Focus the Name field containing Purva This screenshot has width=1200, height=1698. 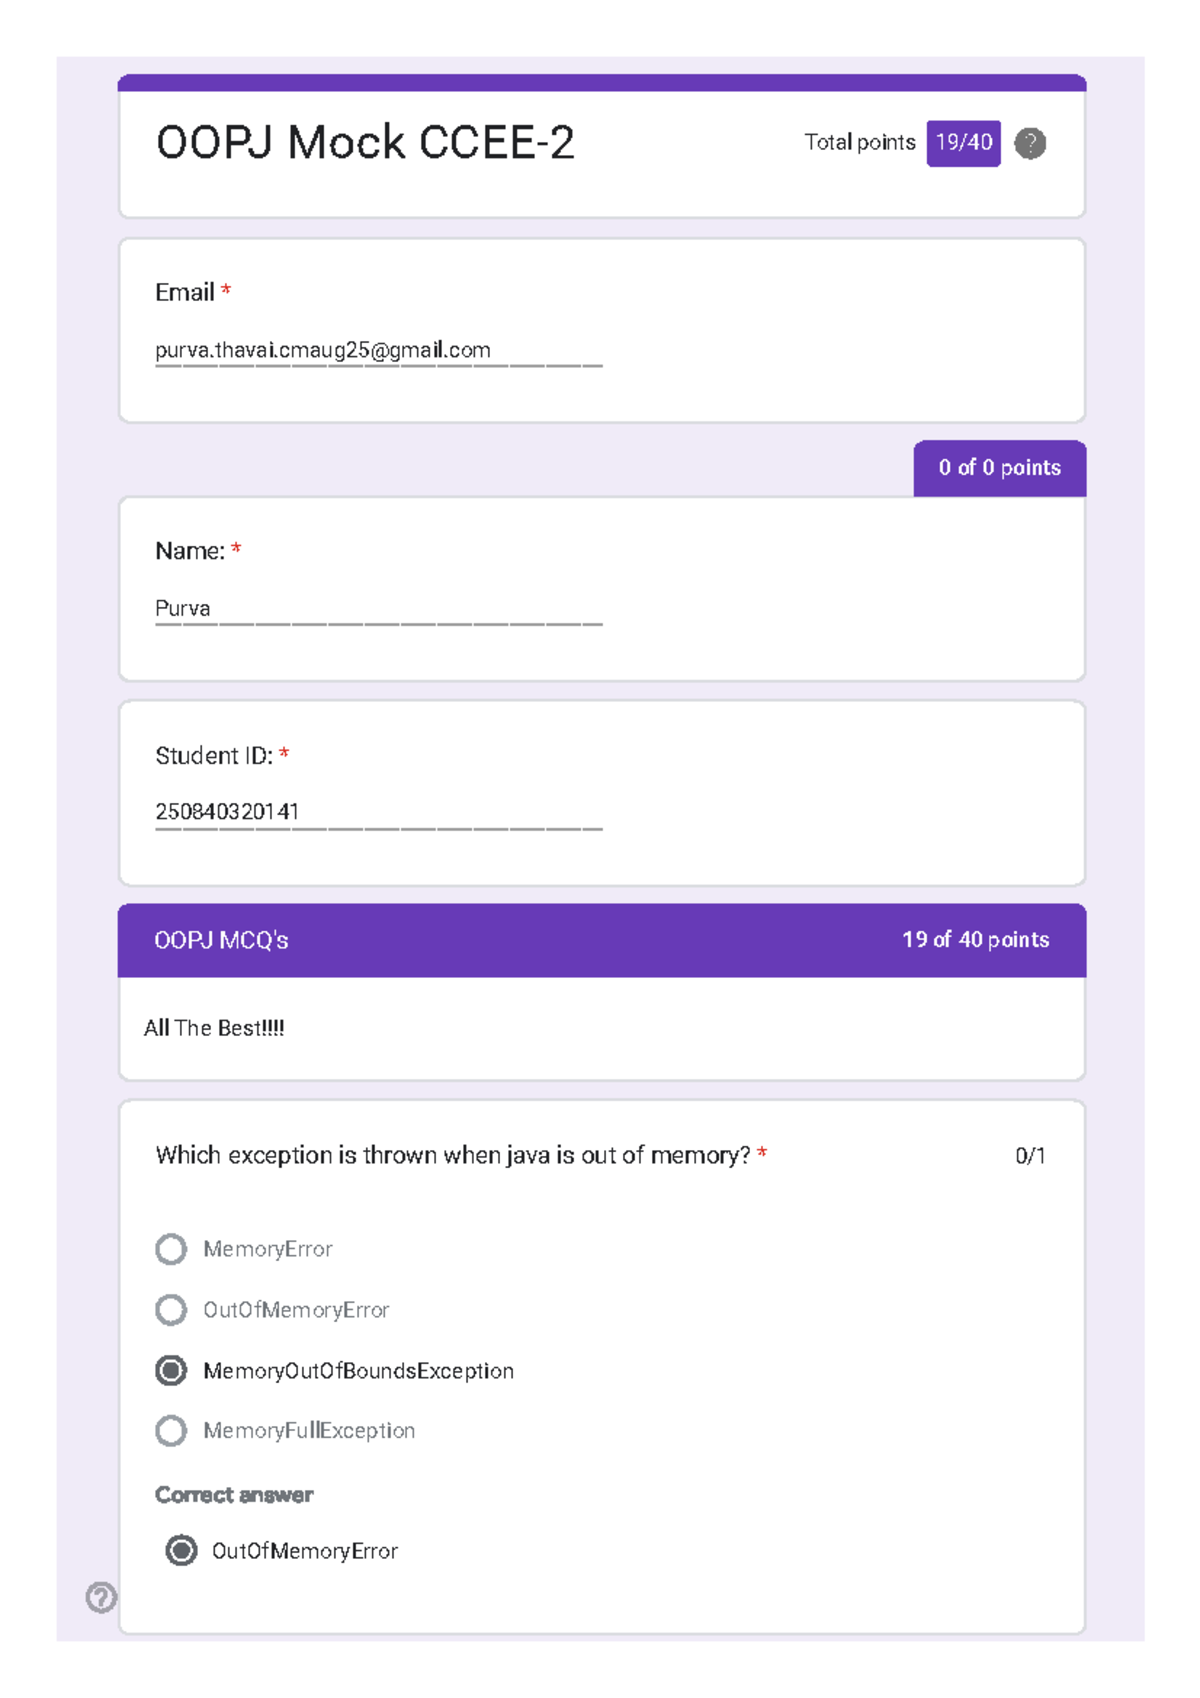coord(378,608)
